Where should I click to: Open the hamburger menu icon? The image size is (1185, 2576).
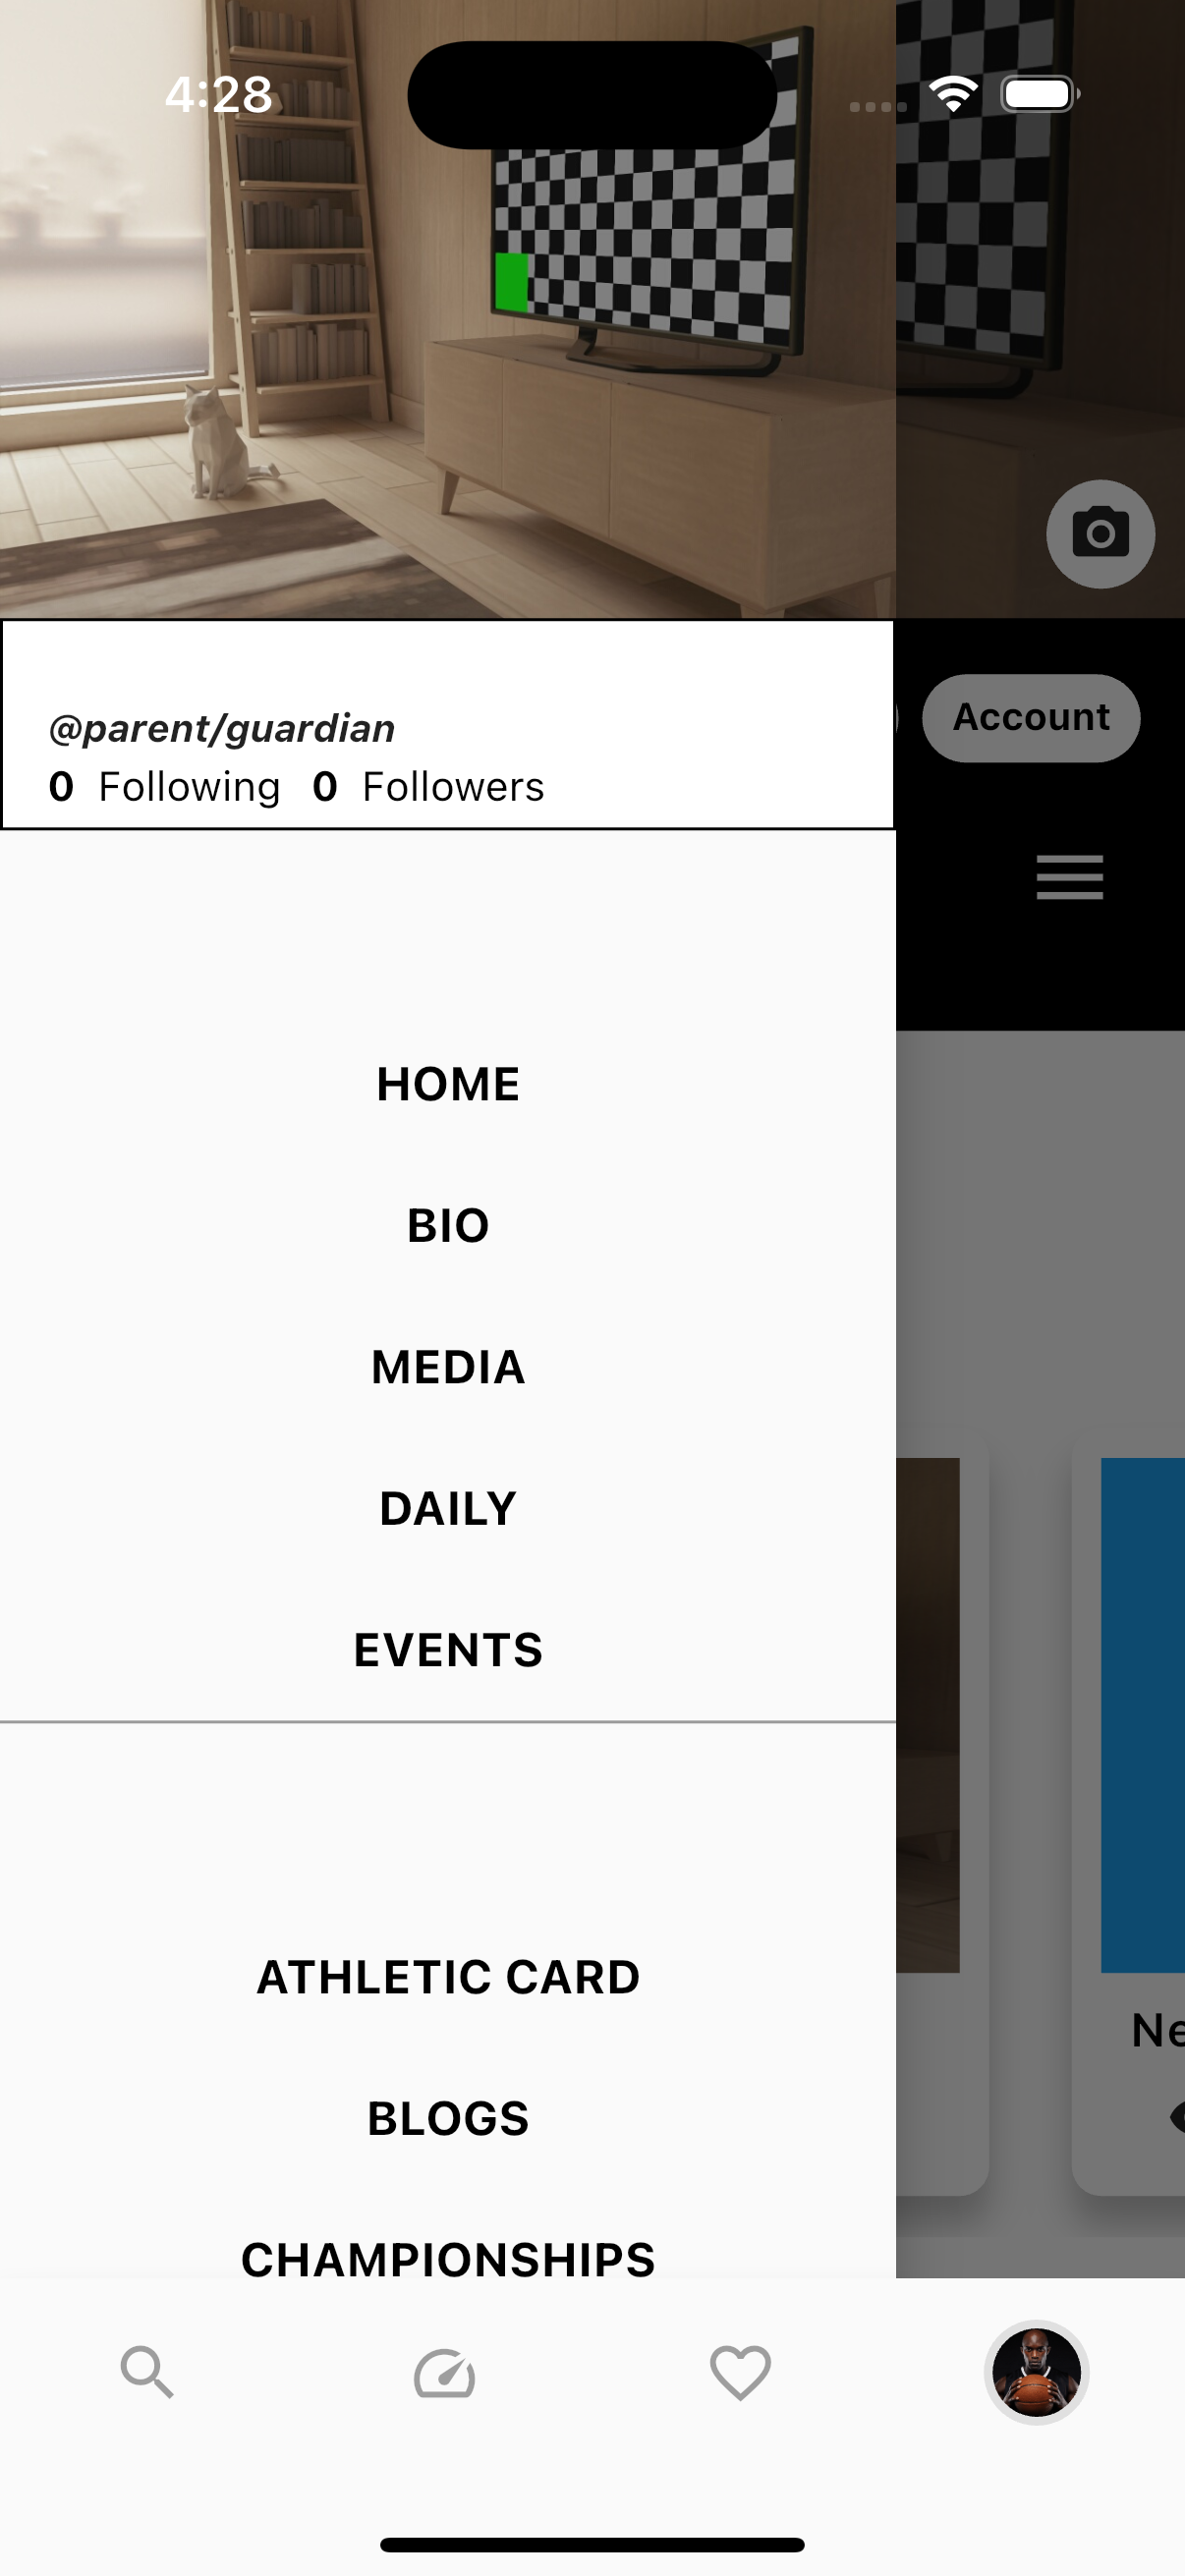point(1069,877)
